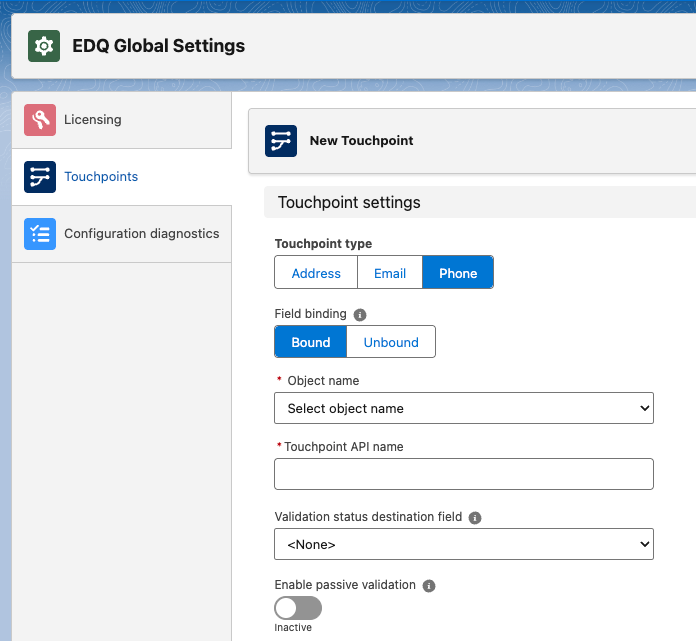
Task: Open the Validation status destination field dropdown
Action: pos(463,545)
